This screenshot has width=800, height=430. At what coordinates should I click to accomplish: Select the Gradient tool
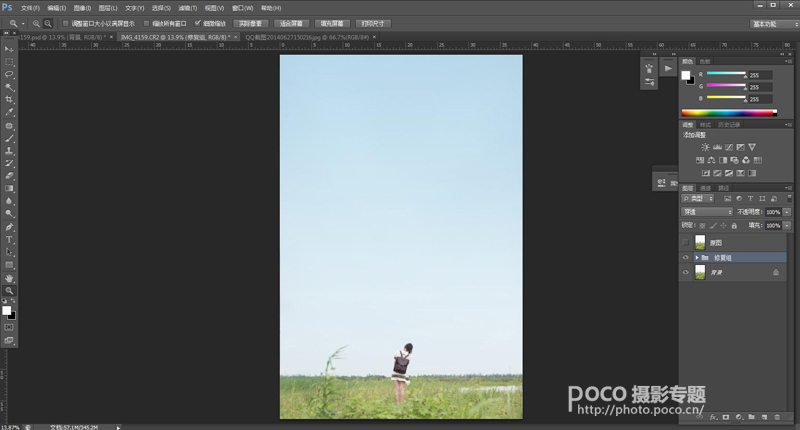[x=9, y=189]
